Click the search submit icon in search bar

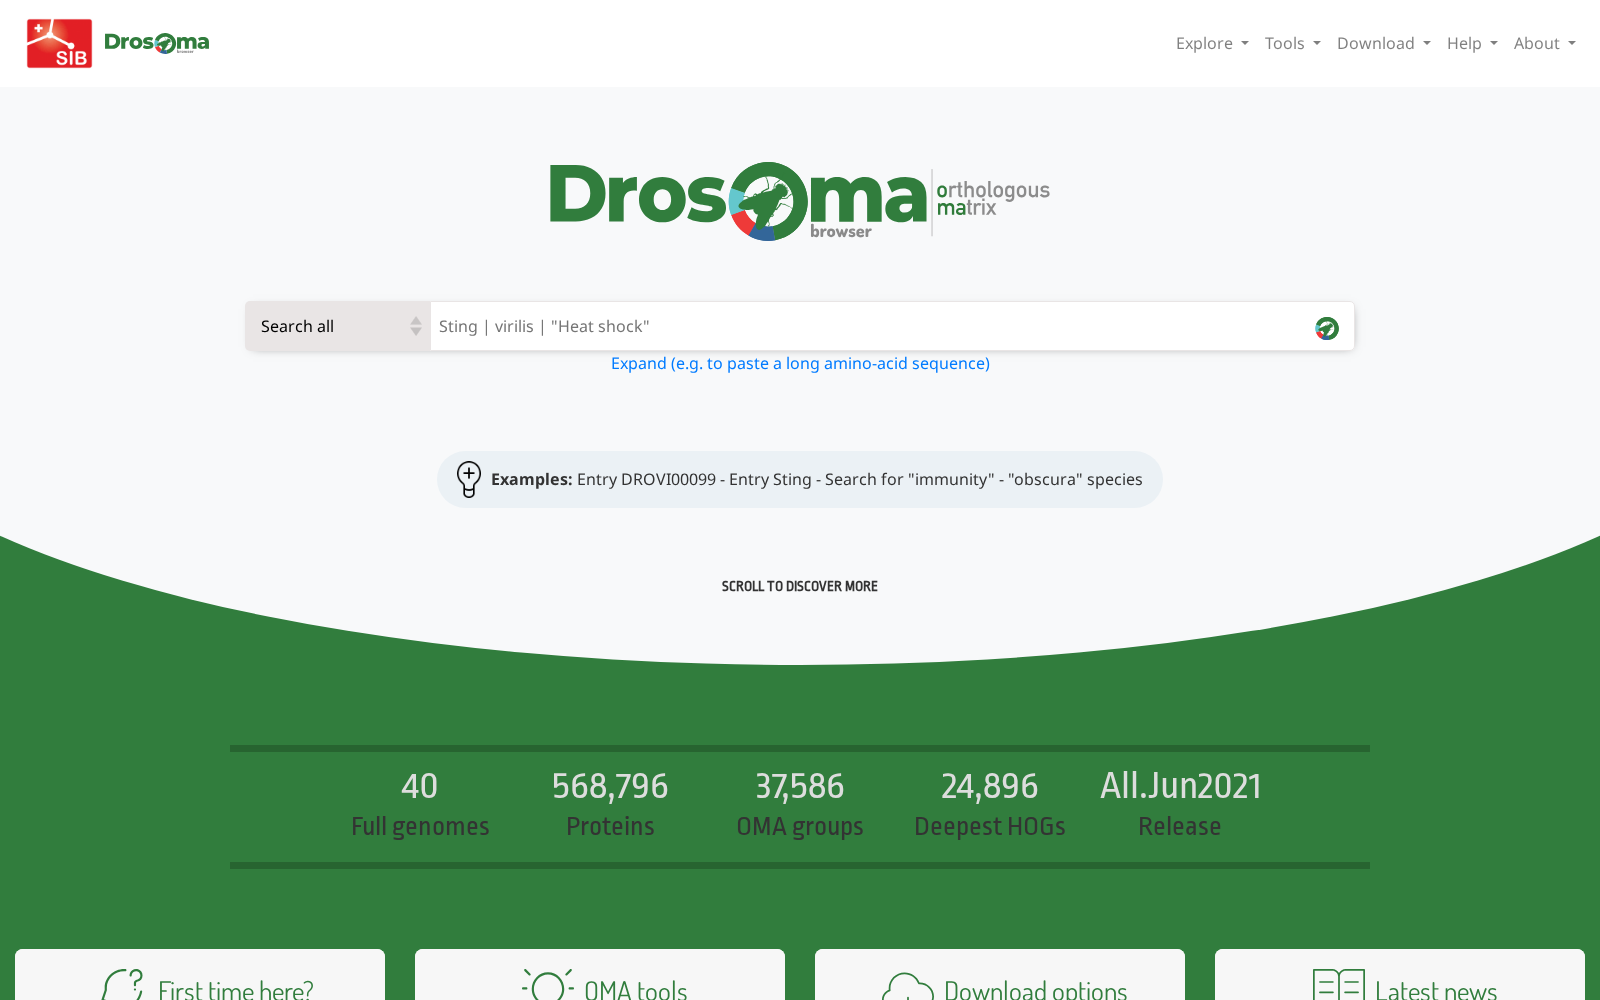point(1327,328)
